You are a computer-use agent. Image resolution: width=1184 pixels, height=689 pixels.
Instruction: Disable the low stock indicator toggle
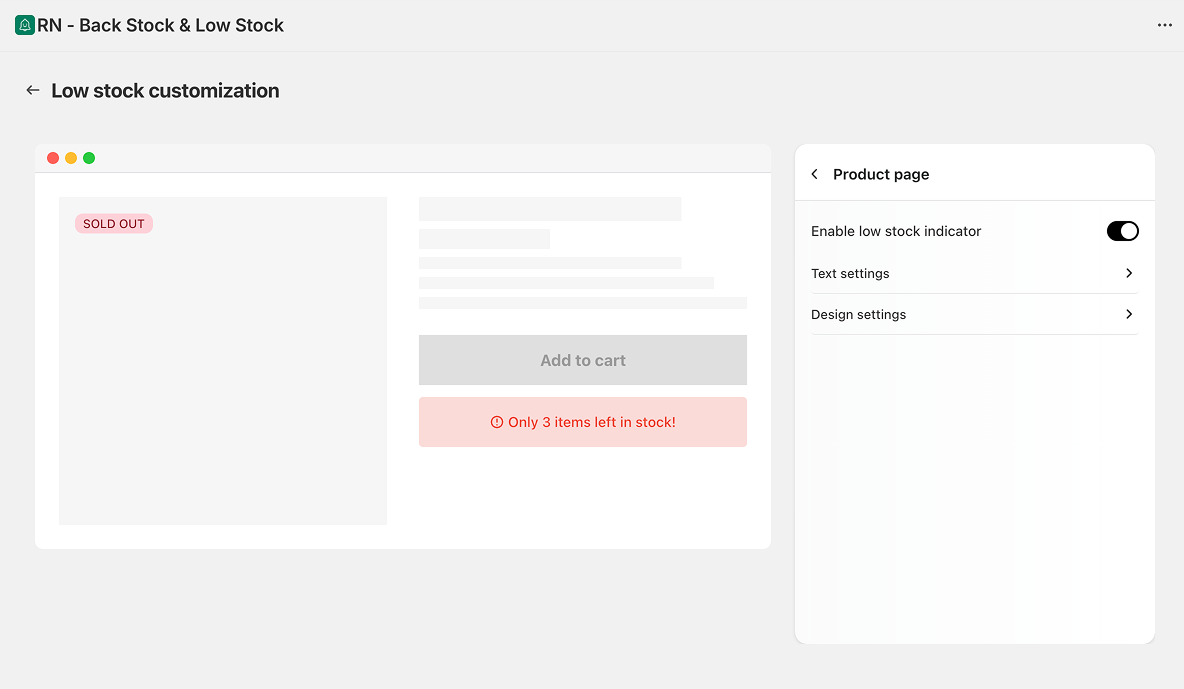point(1122,231)
